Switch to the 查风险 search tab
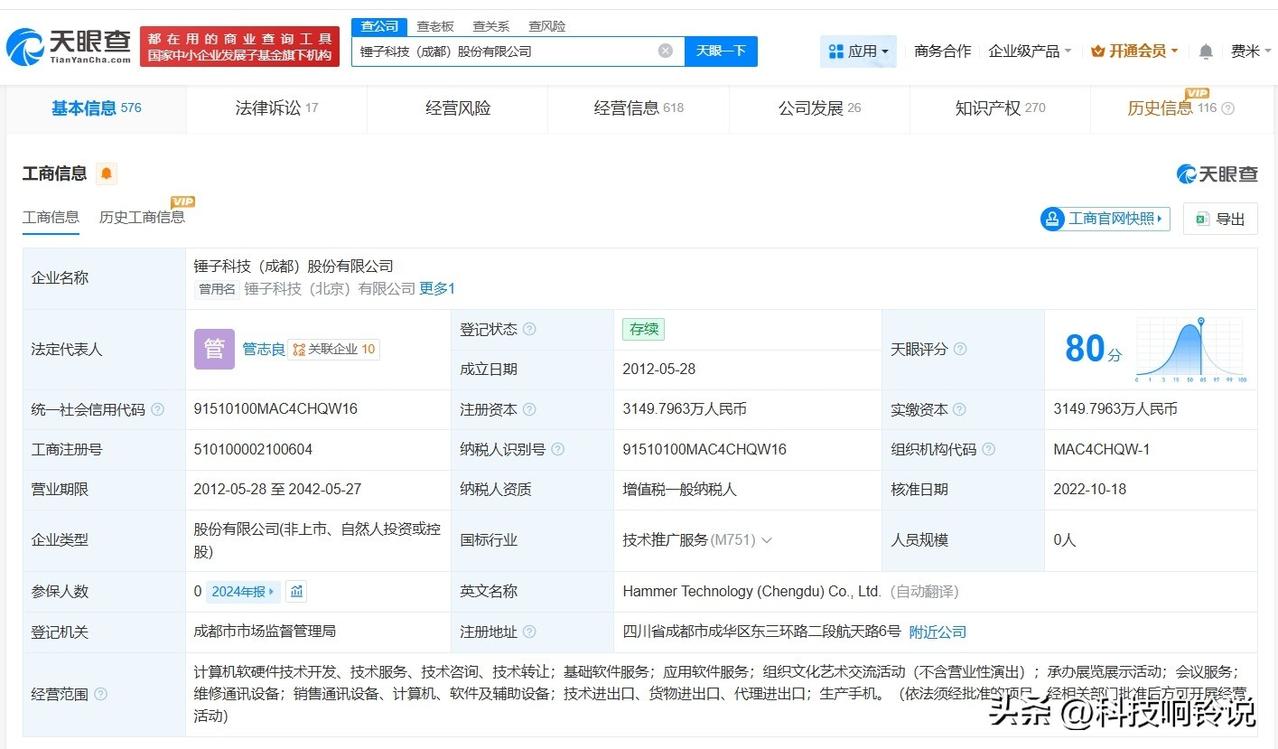Viewport: 1278px width, 749px height. point(547,26)
